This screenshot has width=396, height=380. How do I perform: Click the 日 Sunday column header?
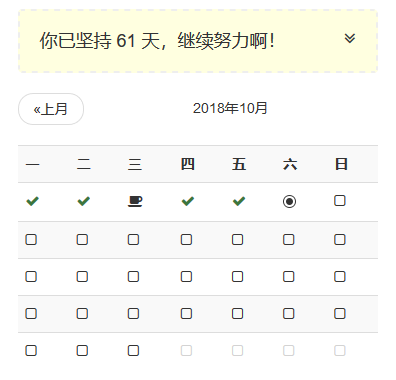(341, 164)
